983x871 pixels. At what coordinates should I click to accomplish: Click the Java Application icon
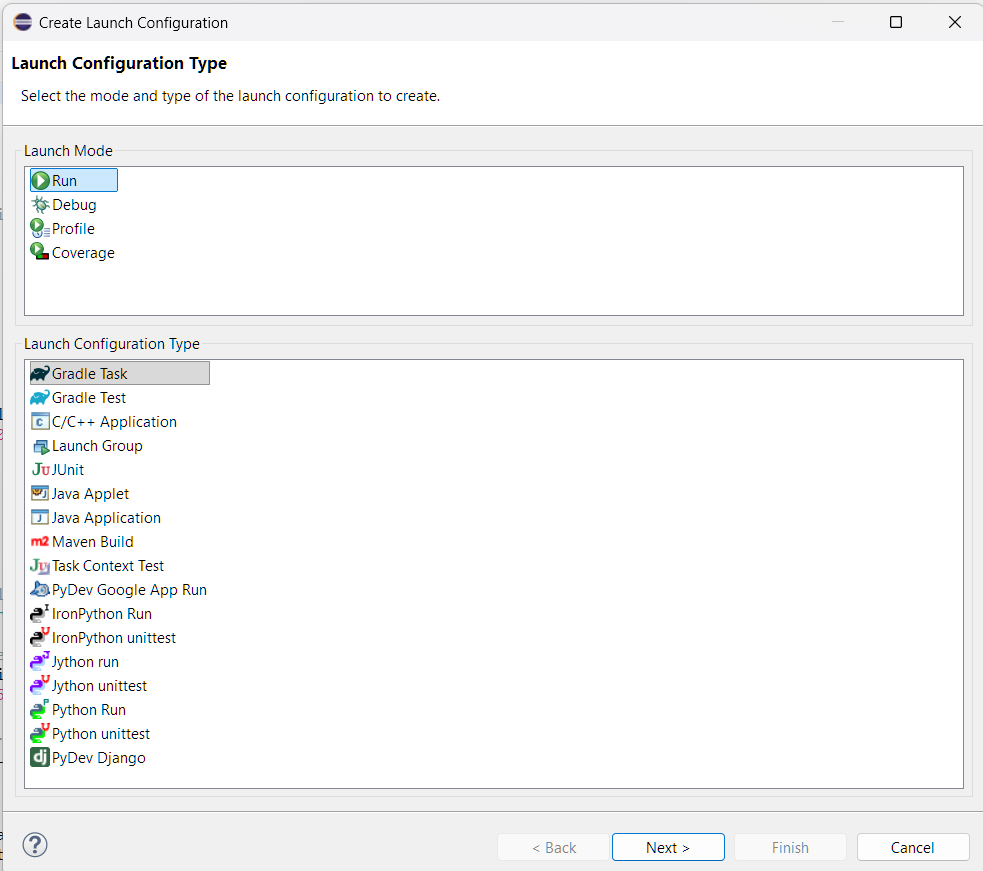pos(40,518)
